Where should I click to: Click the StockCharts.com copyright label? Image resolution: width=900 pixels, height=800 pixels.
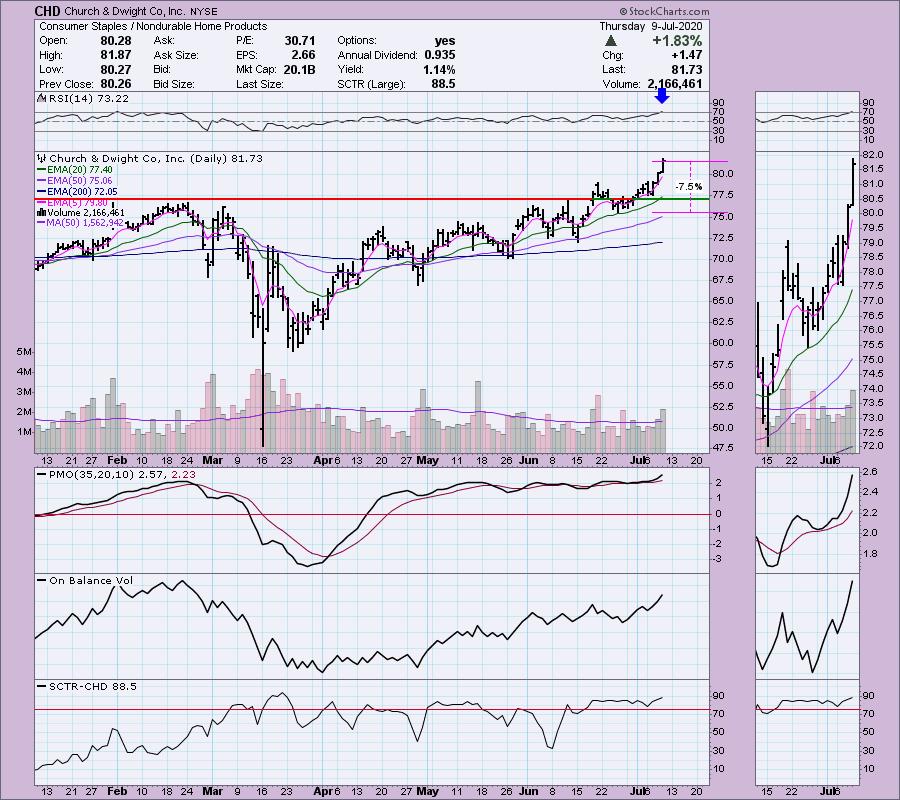[x=664, y=11]
